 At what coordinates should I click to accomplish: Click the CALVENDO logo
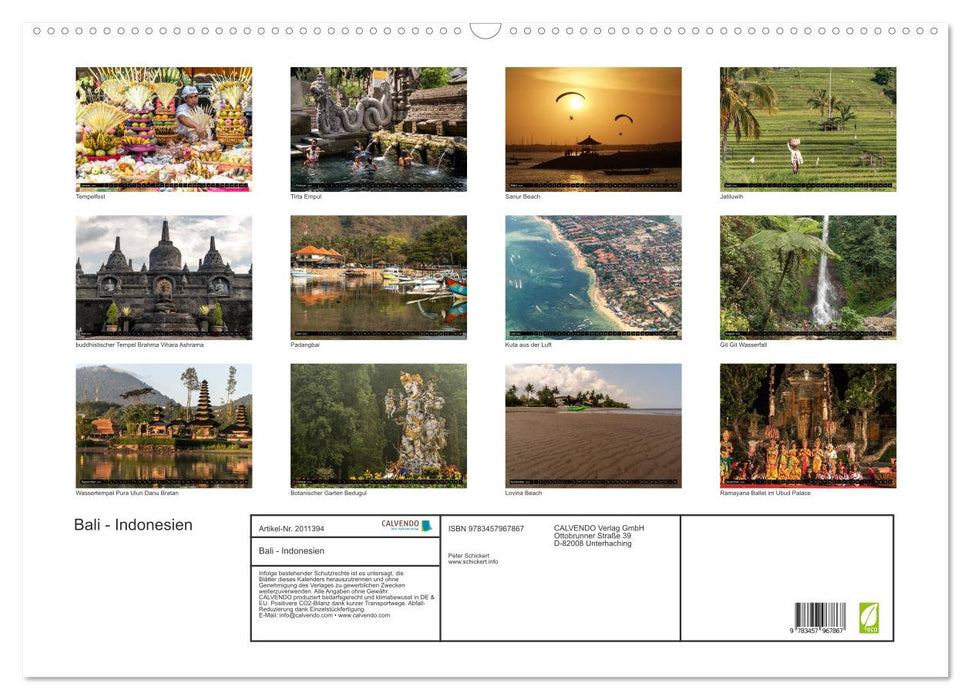(399, 524)
